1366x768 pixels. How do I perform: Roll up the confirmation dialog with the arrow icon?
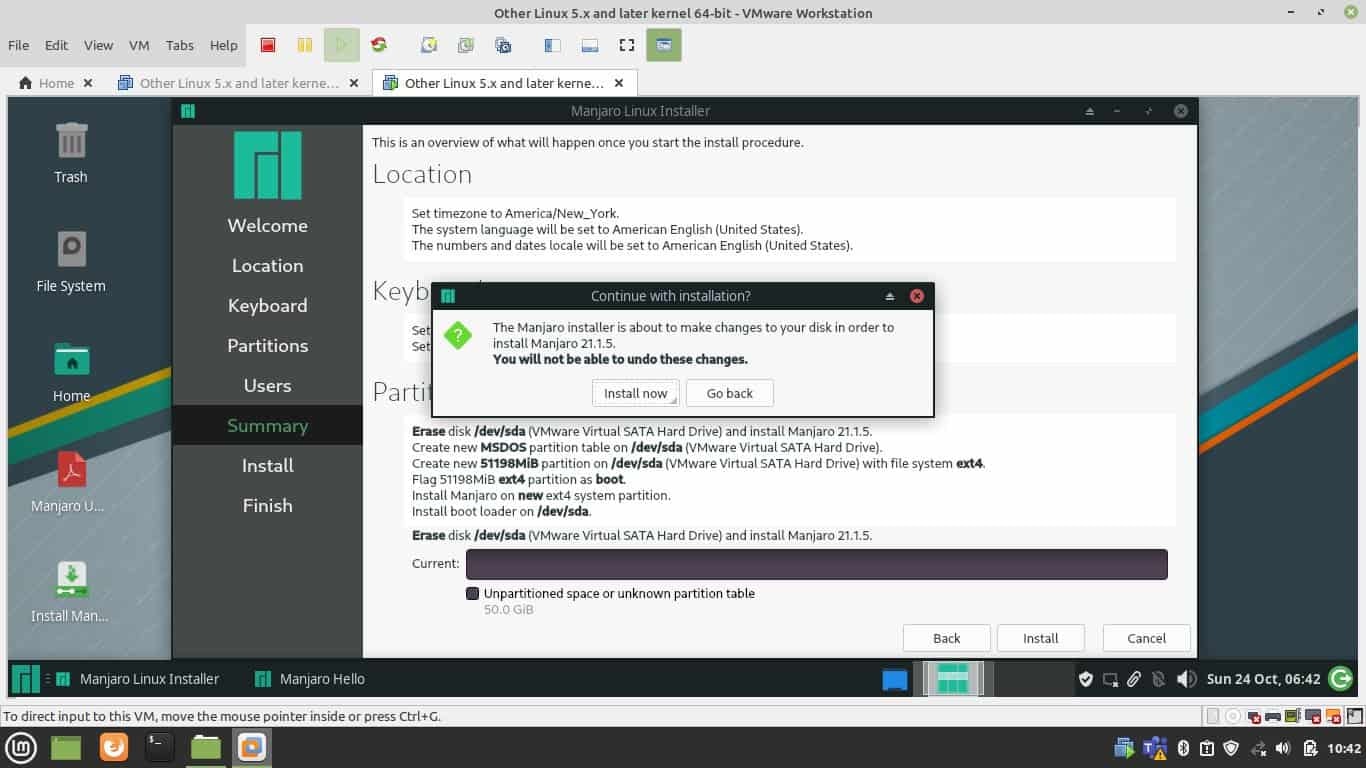(889, 297)
